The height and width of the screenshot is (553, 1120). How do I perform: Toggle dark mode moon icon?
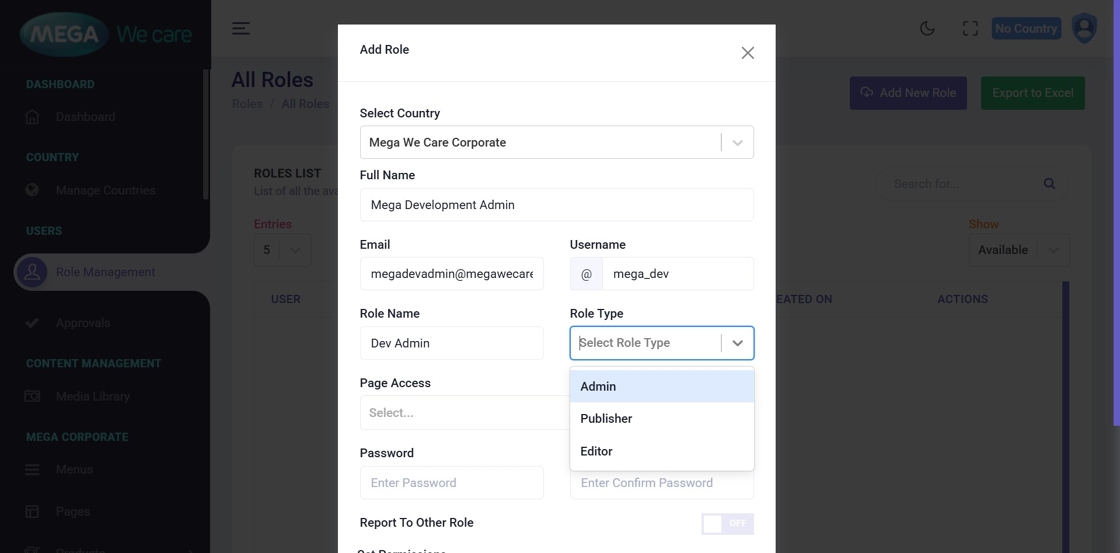(927, 29)
